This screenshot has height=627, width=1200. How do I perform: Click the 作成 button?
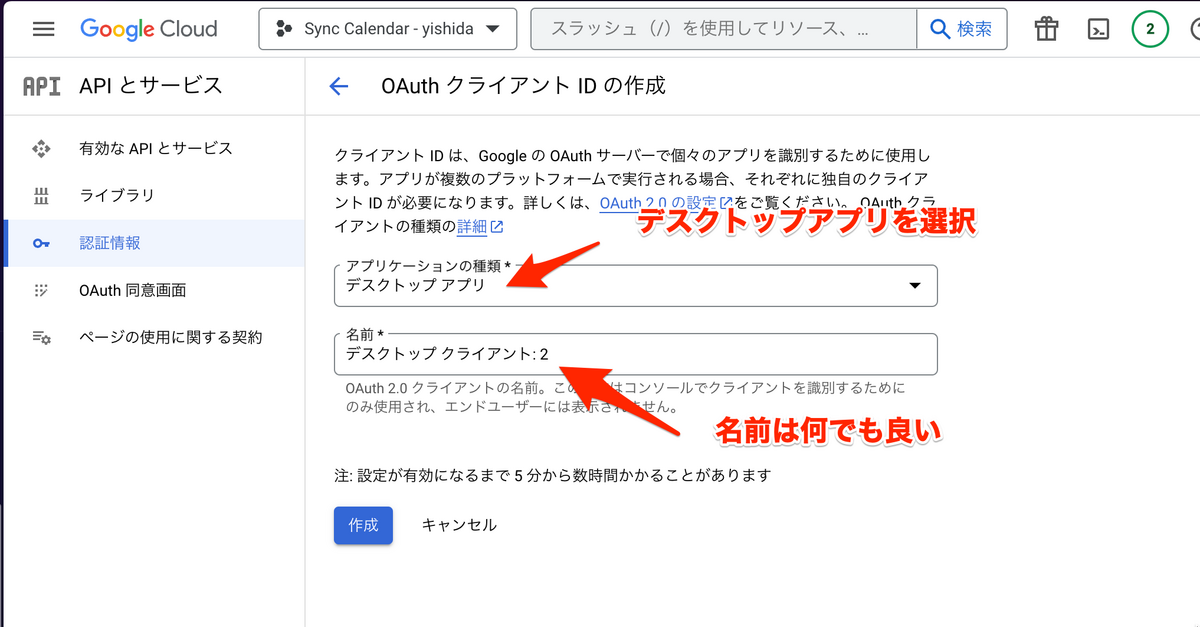[363, 525]
